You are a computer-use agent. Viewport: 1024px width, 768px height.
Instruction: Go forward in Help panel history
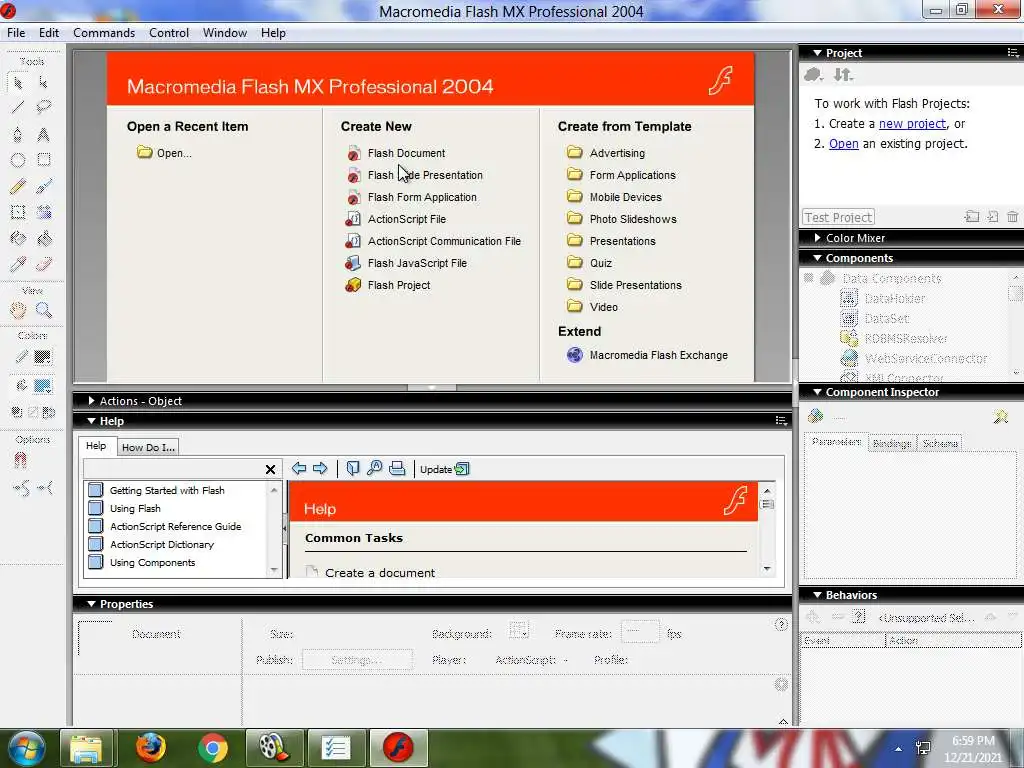(320, 468)
